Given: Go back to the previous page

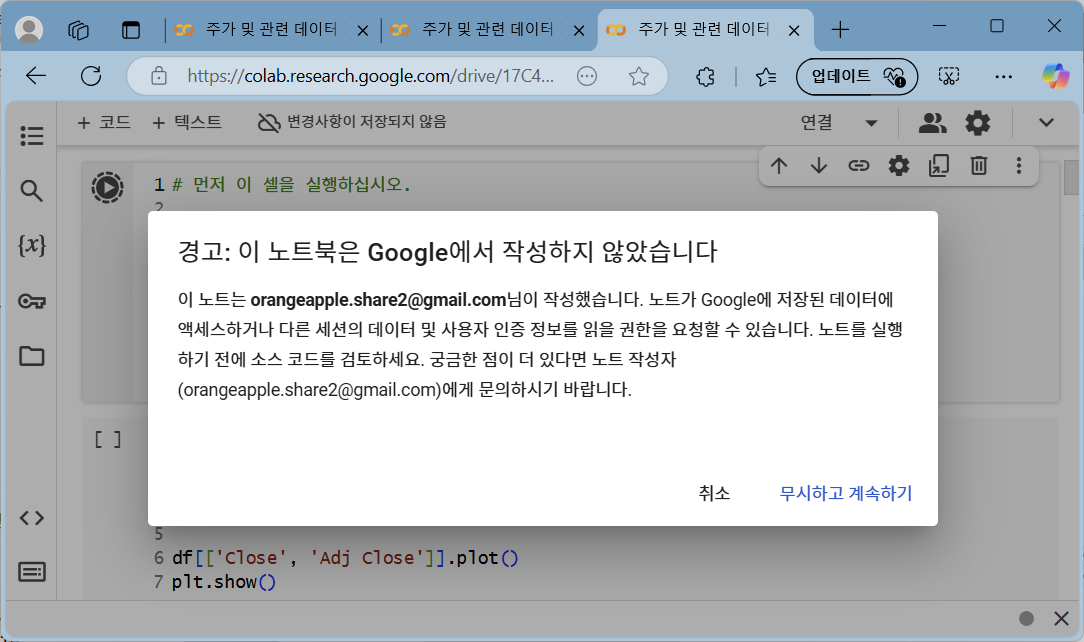Looking at the screenshot, I should click(36, 75).
